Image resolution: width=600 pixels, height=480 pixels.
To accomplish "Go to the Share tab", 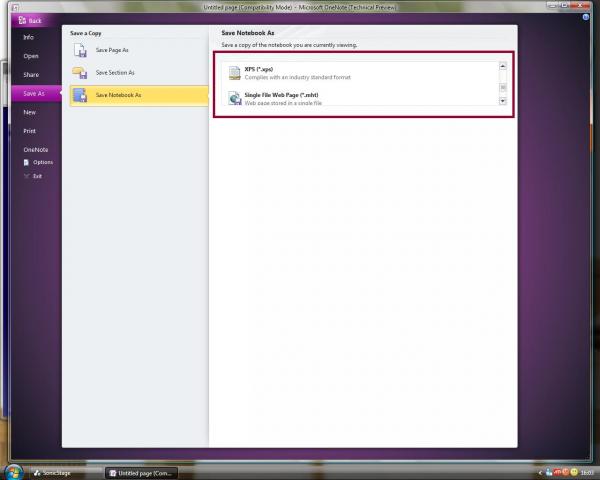I will point(31,75).
